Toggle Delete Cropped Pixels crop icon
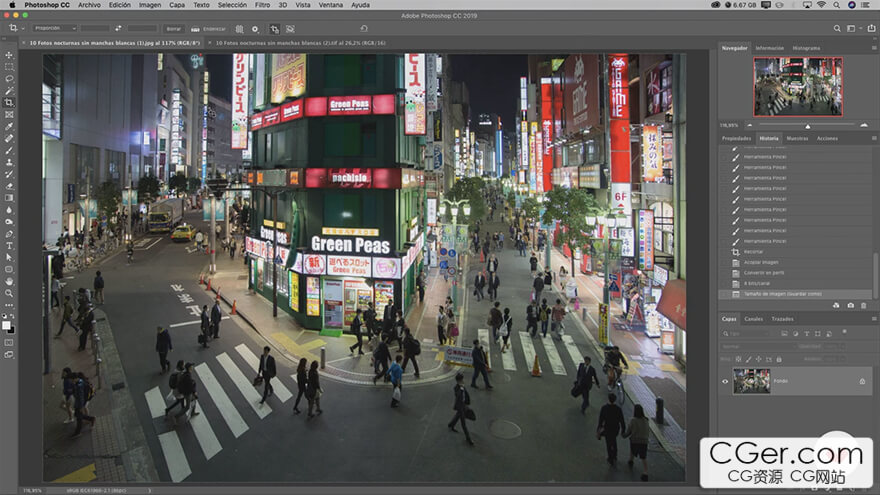This screenshot has width=880, height=495. coord(274,29)
